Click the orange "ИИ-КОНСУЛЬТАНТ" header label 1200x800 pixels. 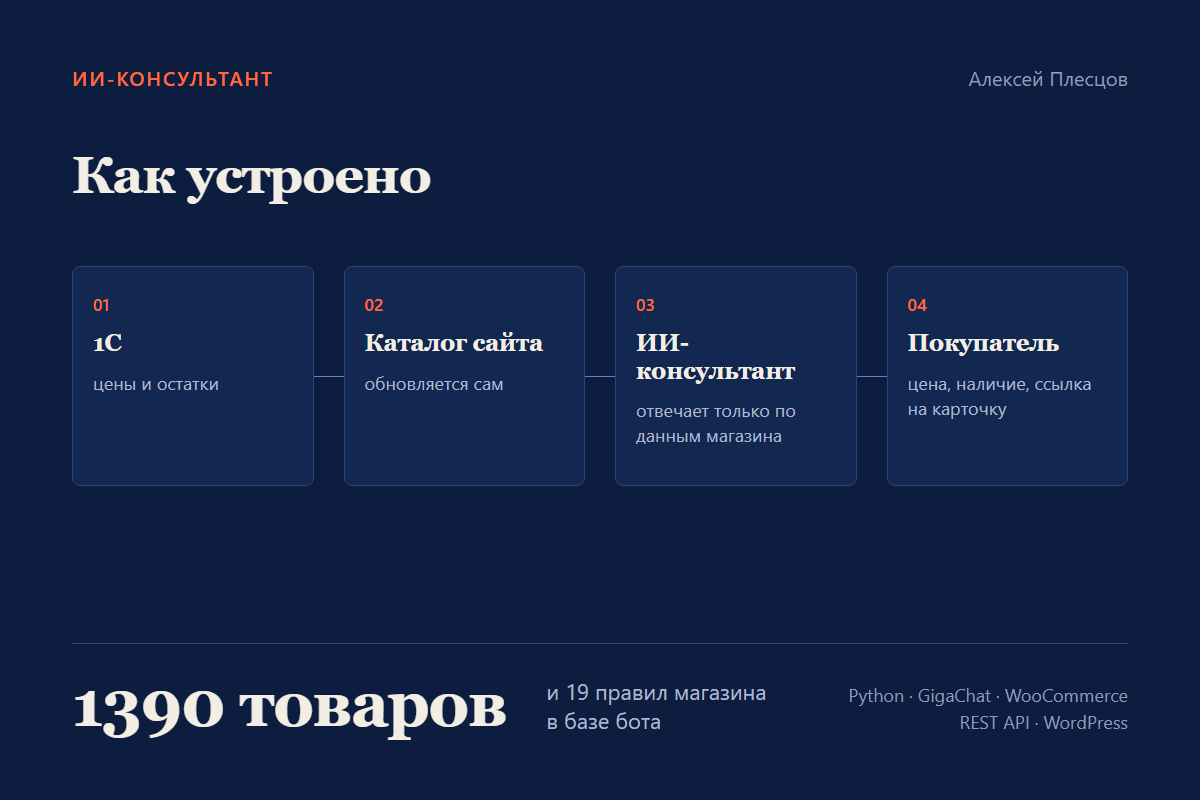pos(173,80)
